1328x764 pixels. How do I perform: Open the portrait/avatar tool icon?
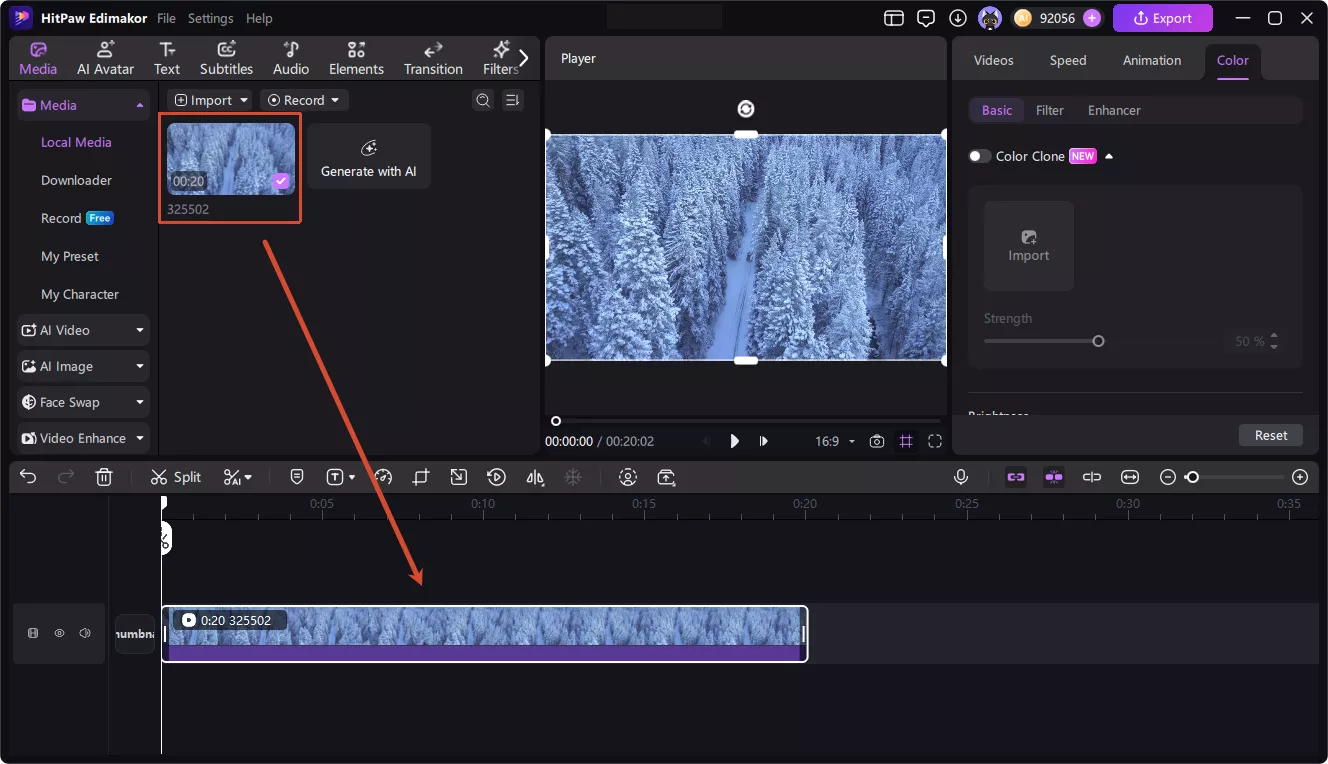pyautogui.click(x=628, y=477)
